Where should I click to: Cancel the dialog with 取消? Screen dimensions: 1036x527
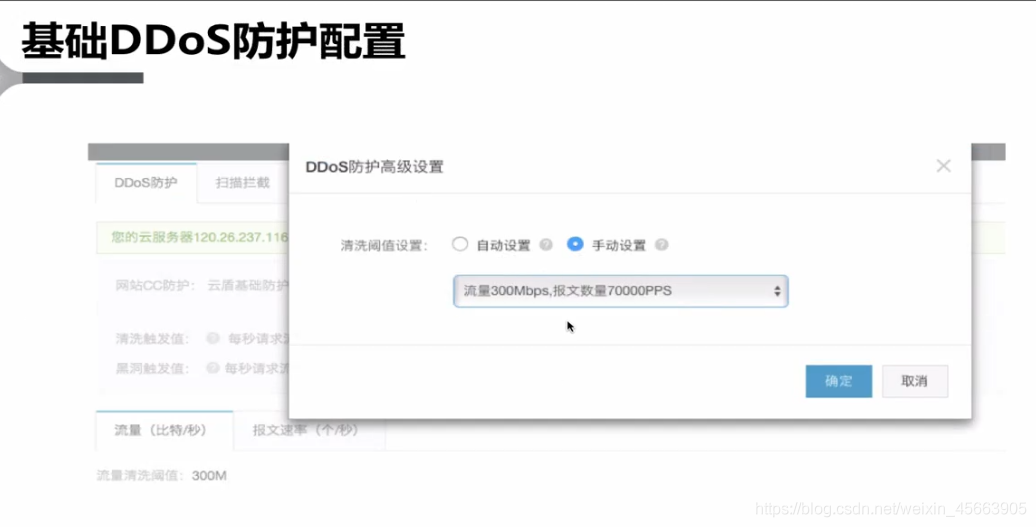point(914,381)
